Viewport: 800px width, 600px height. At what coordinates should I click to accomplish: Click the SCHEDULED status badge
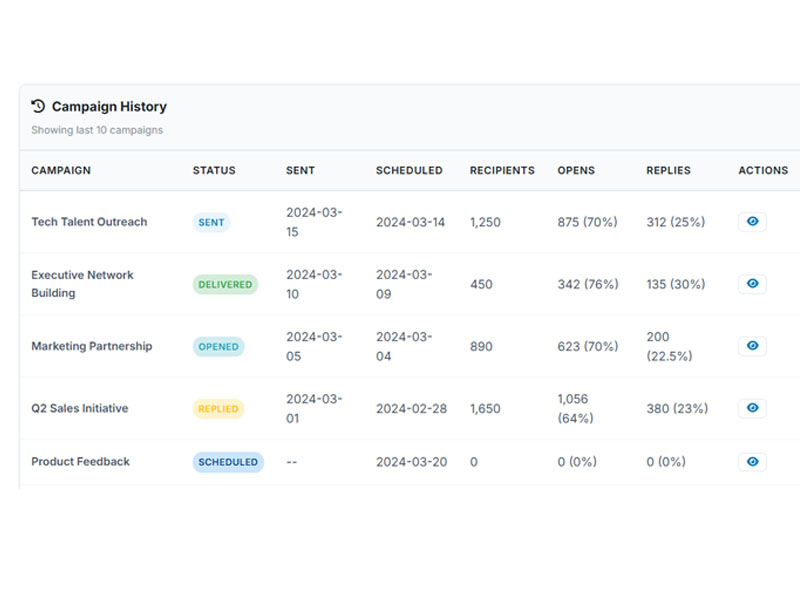click(228, 462)
